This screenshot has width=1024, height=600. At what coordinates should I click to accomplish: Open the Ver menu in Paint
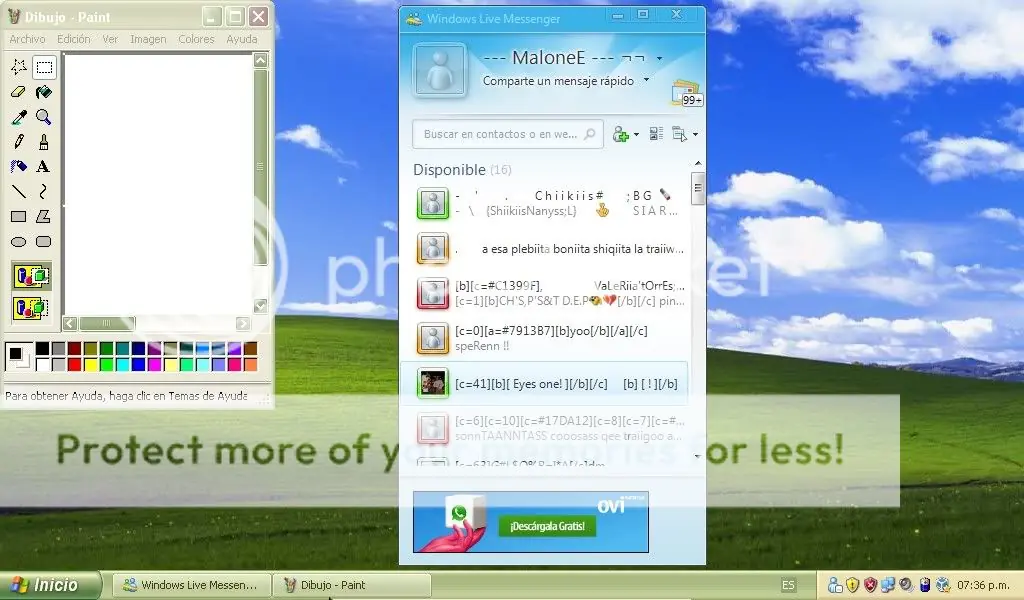click(110, 39)
